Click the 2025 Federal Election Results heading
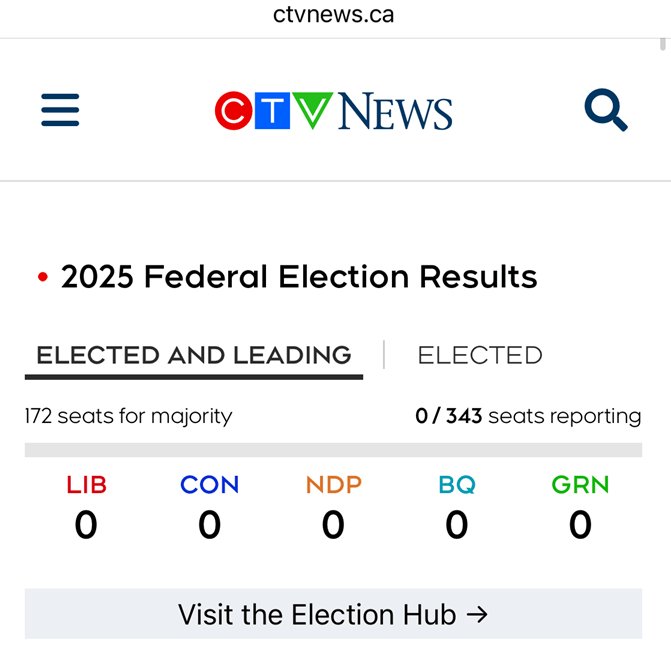 (299, 277)
